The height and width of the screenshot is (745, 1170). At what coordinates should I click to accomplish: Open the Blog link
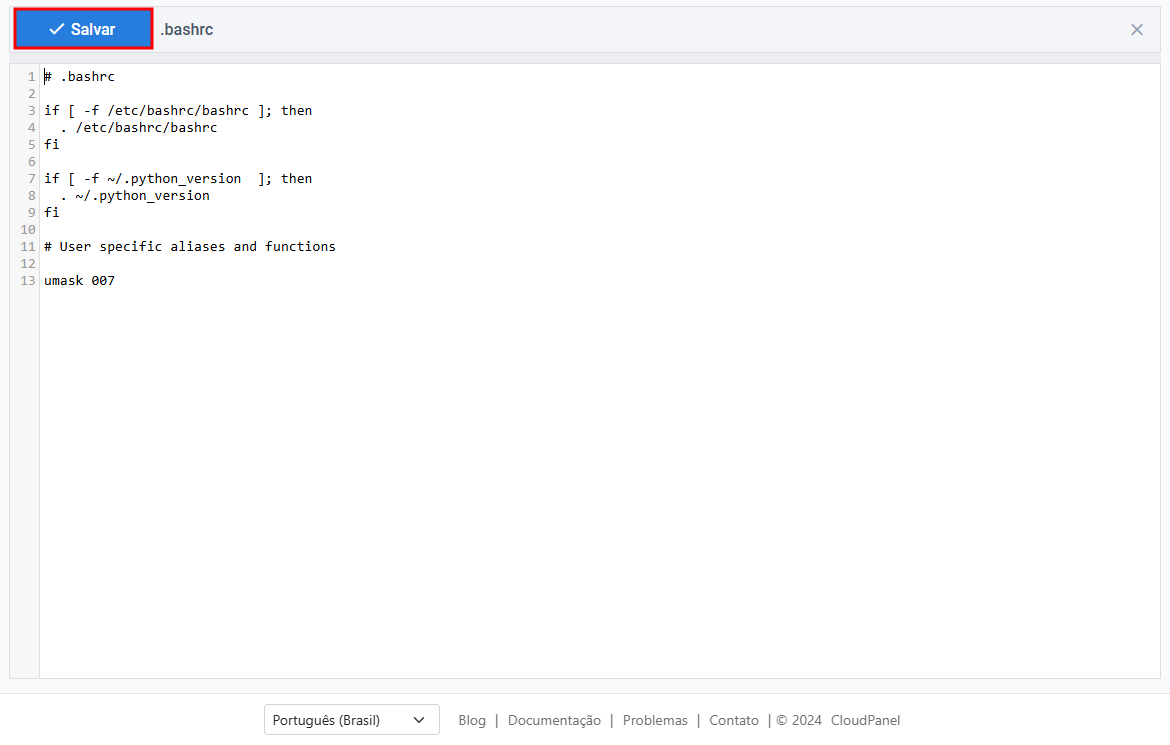click(471, 720)
